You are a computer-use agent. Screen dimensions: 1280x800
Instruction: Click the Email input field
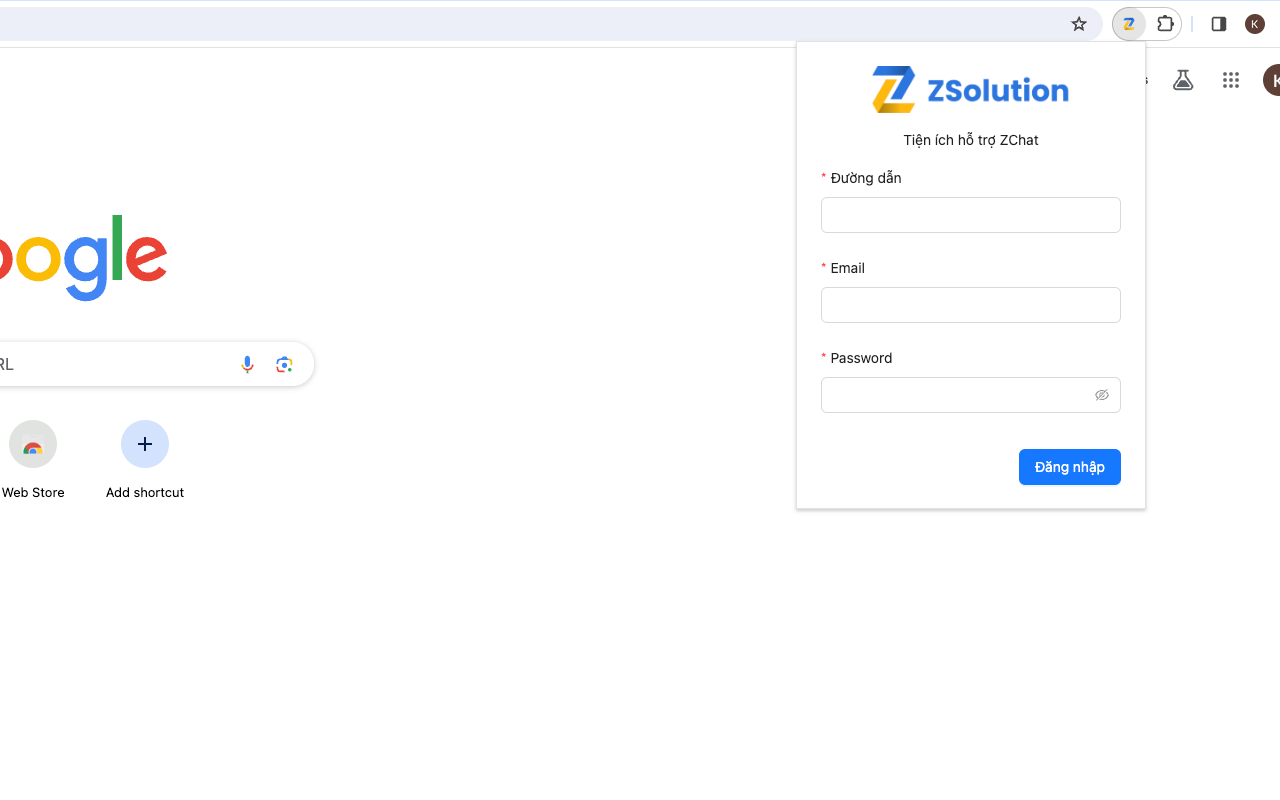[970, 304]
